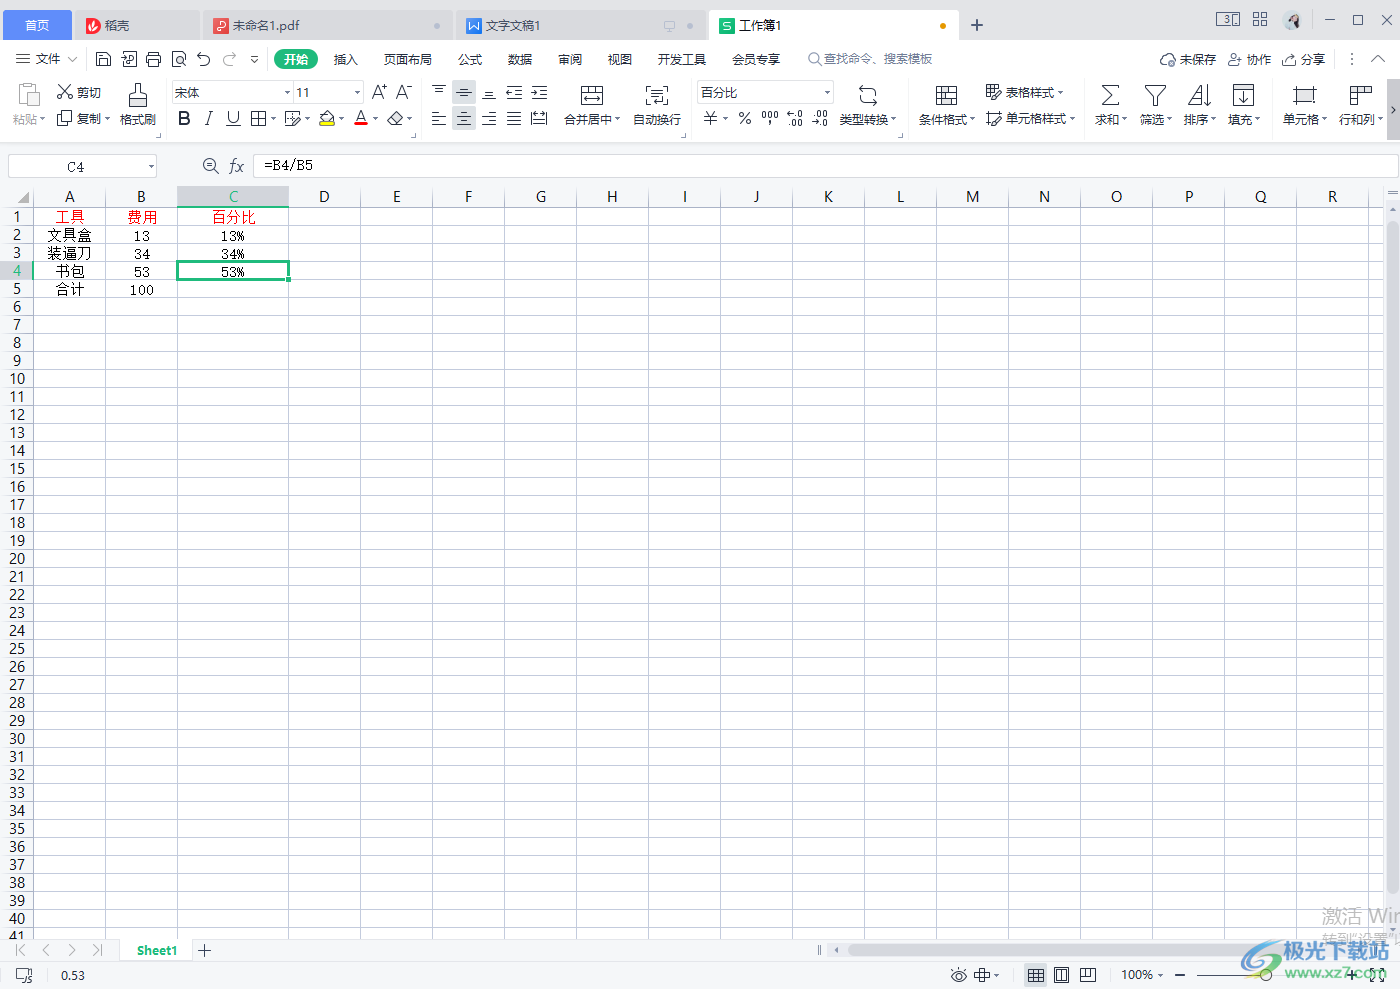The width and height of the screenshot is (1400, 989).
Task: Select Sheet1 tab
Action: pos(157,950)
